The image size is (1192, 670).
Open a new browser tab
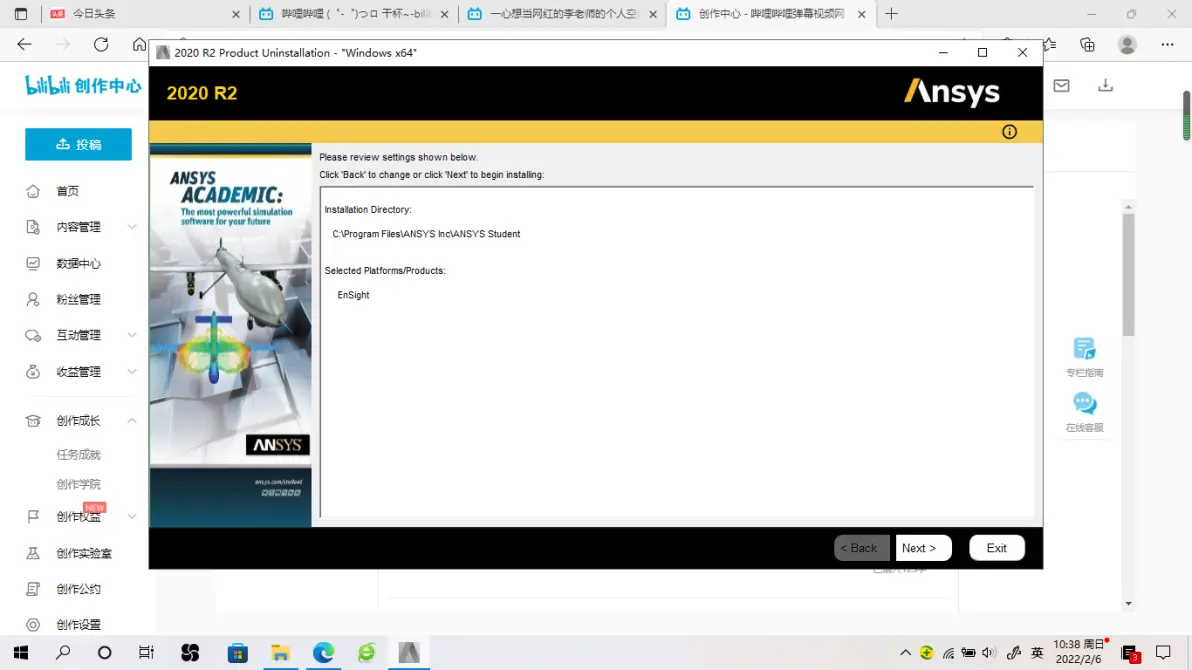[x=891, y=14]
